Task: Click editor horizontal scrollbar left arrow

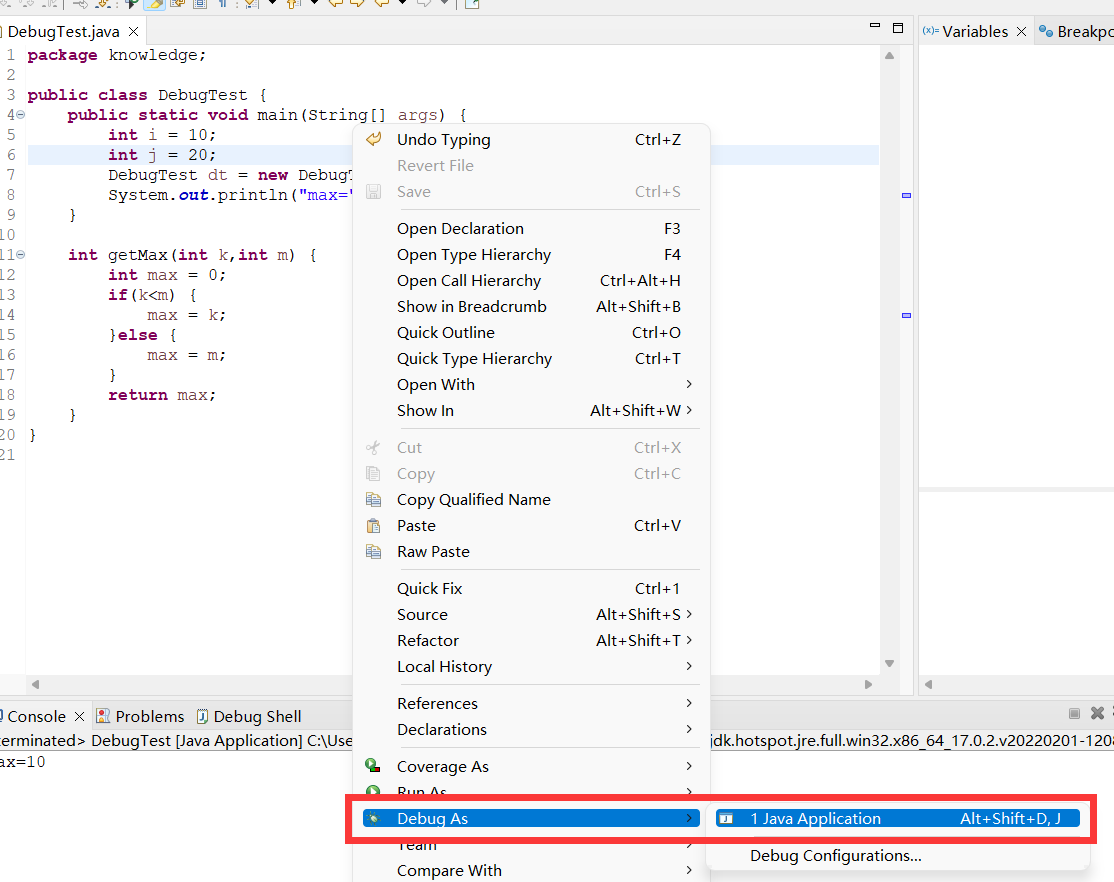Action: pos(35,684)
